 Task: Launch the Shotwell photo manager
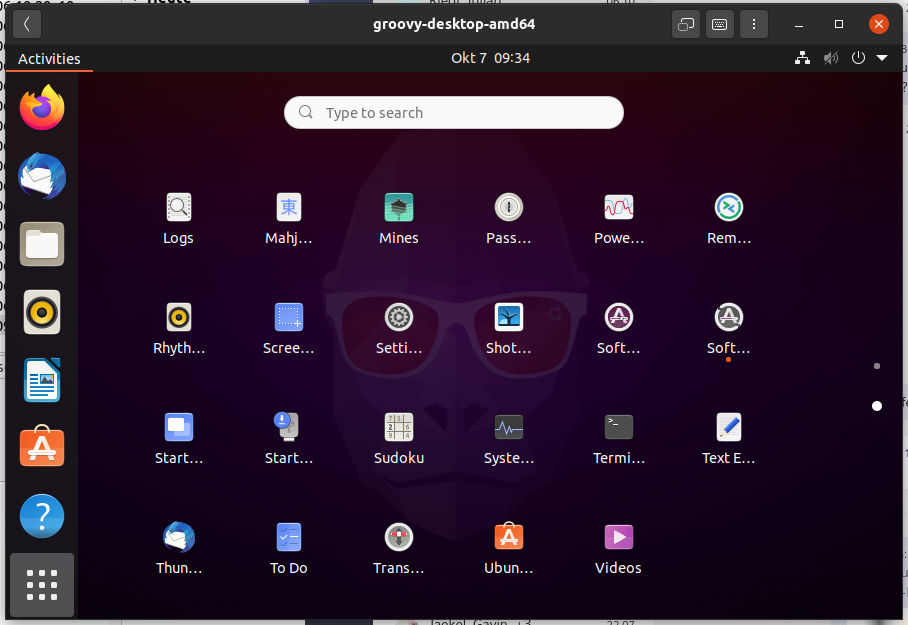[508, 329]
